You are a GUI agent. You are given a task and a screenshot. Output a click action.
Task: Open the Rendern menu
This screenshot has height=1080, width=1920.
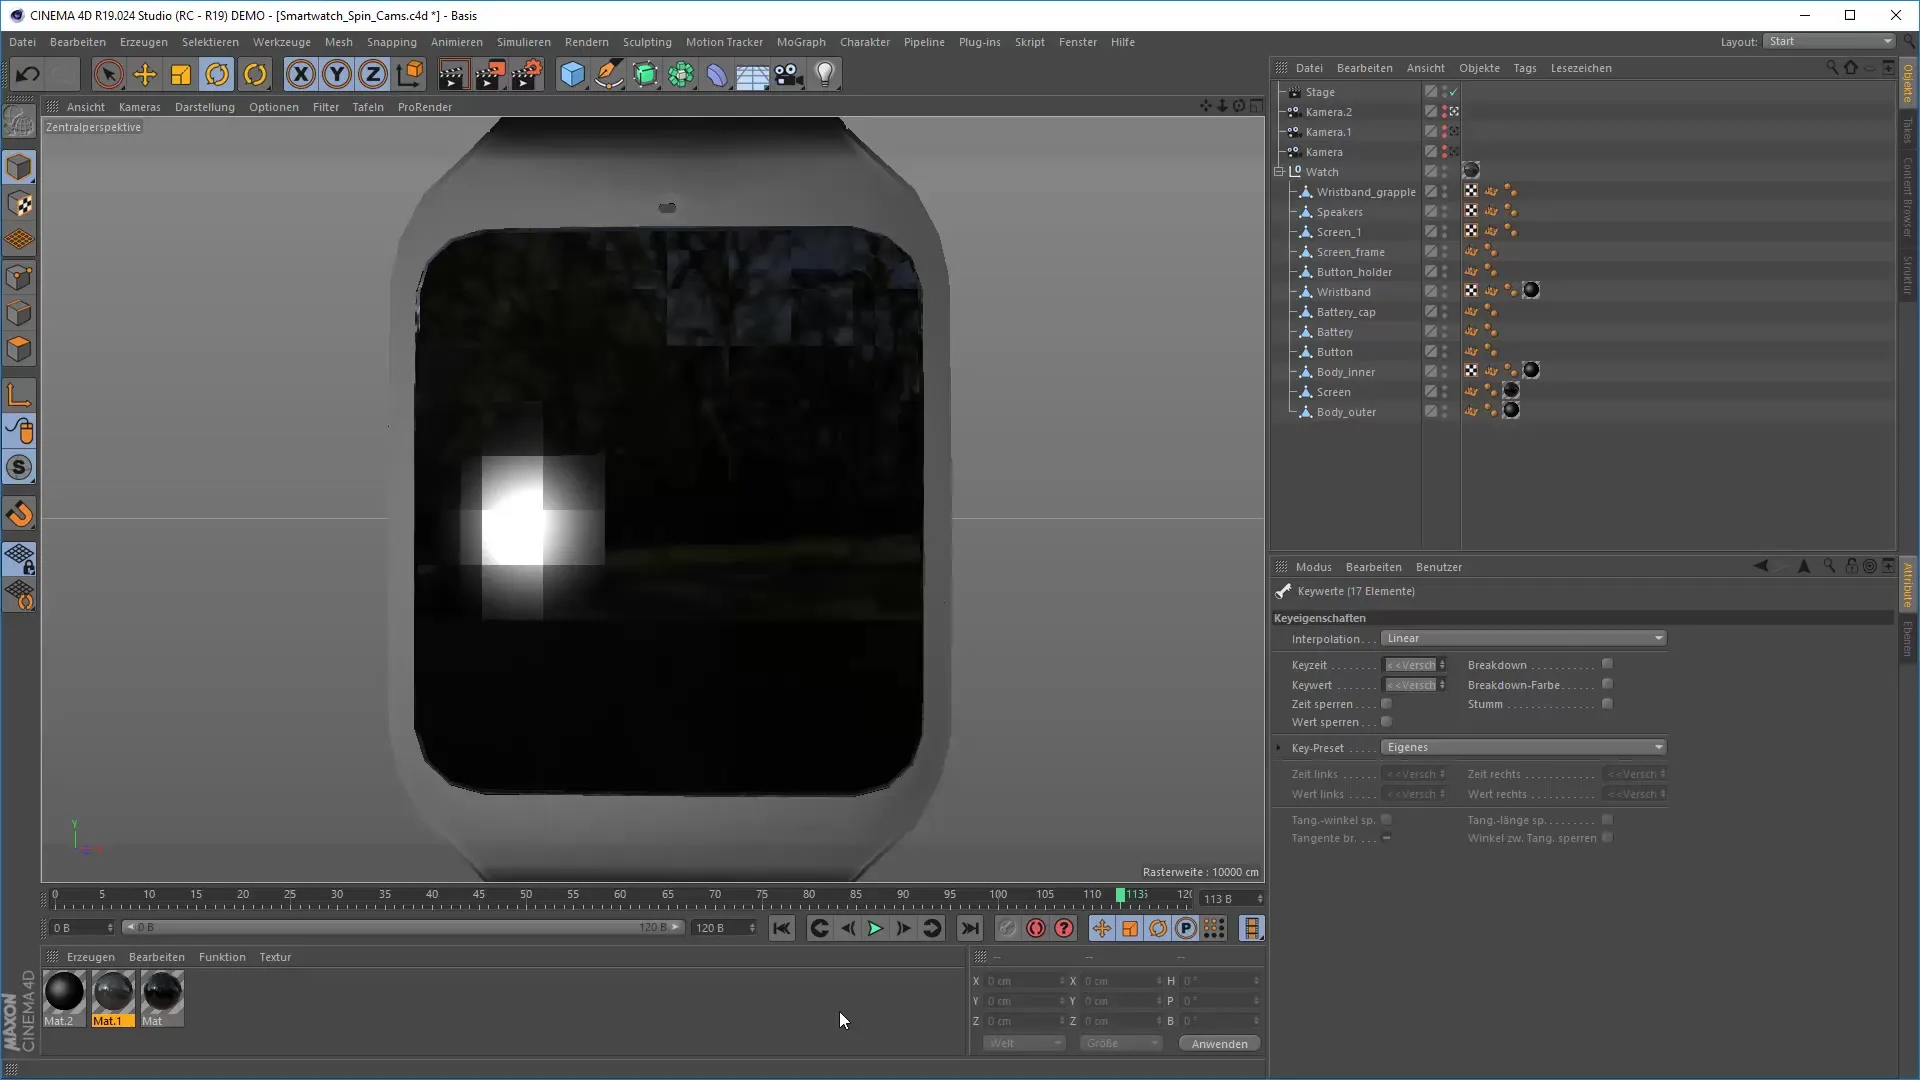(586, 42)
